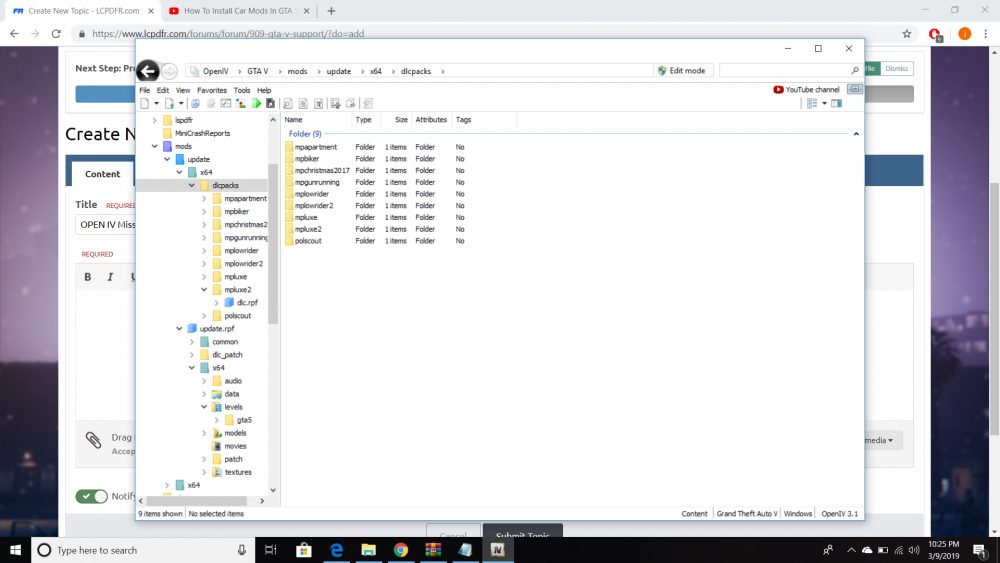Screen dimensions: 1000x563
Task: Collapse the mods tree node
Action: 154,147
